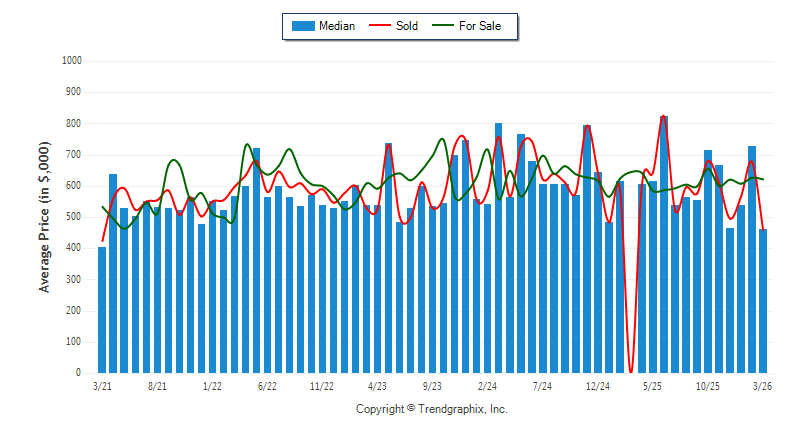The height and width of the screenshot is (434, 800).
Task: Click the tallest blue bar in the chart
Action: tap(664, 245)
